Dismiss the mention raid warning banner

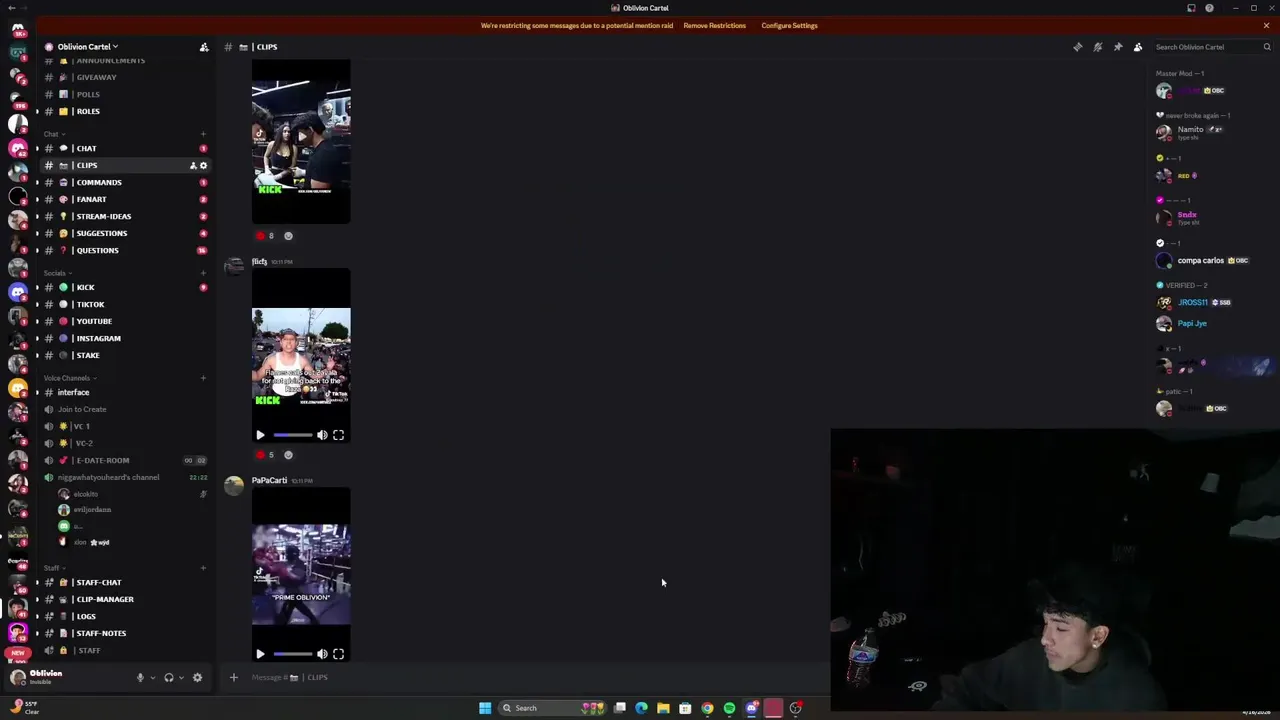1266,26
